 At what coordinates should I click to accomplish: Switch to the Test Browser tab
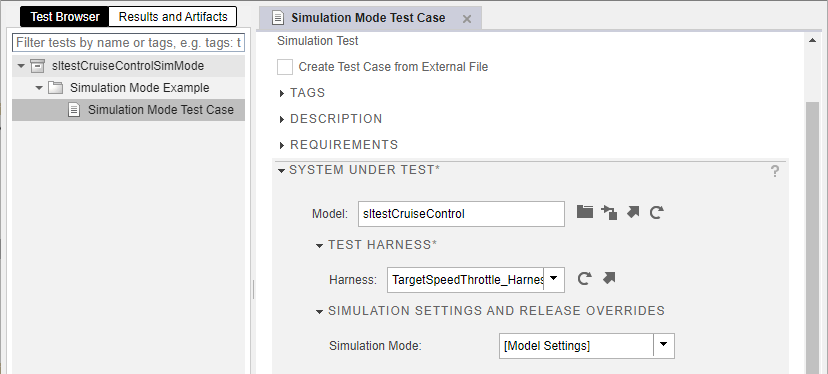tap(64, 16)
